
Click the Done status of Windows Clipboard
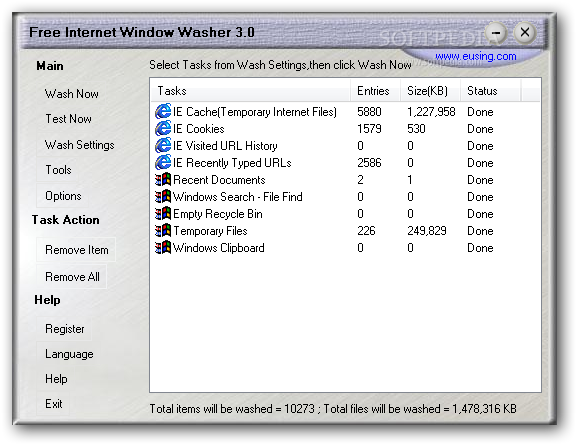tap(480, 247)
